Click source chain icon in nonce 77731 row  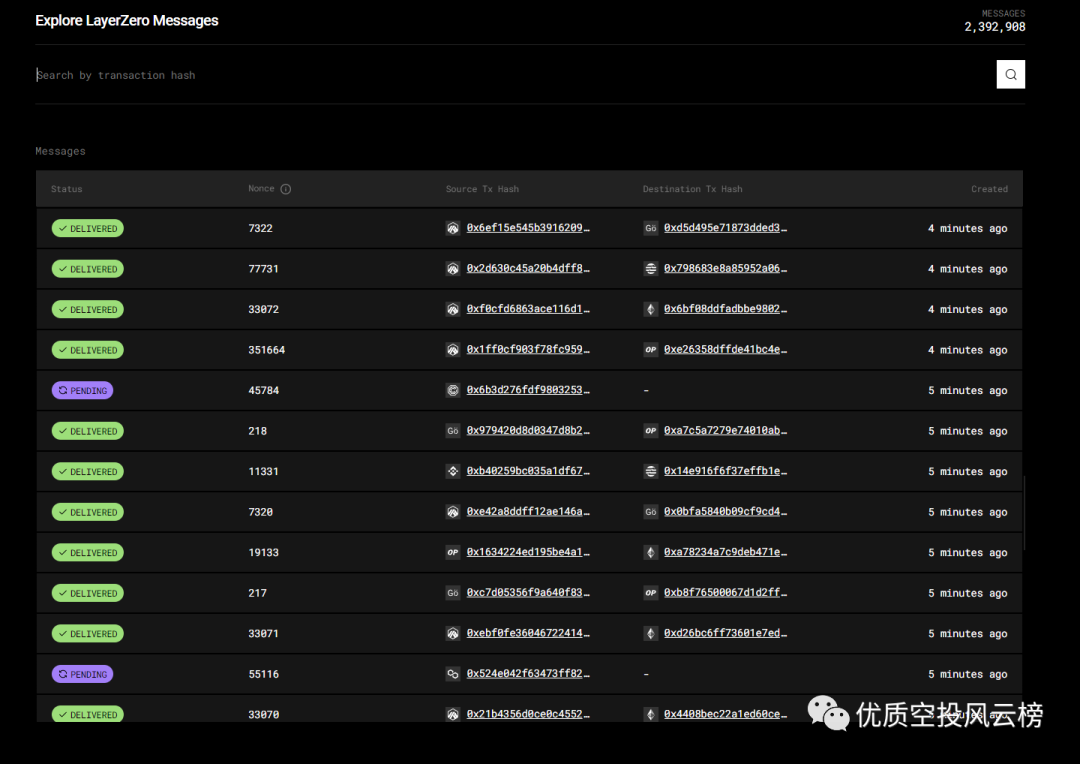453,269
